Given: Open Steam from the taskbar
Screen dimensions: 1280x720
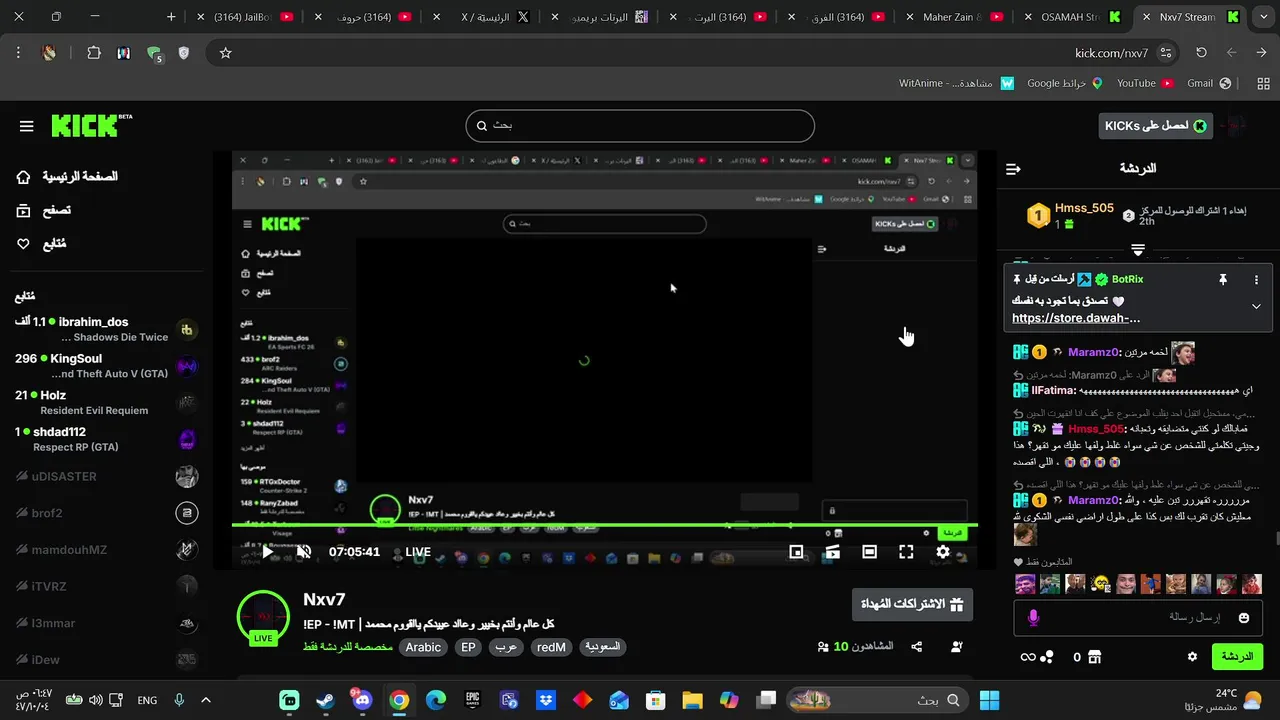Looking at the screenshot, I should 325,700.
